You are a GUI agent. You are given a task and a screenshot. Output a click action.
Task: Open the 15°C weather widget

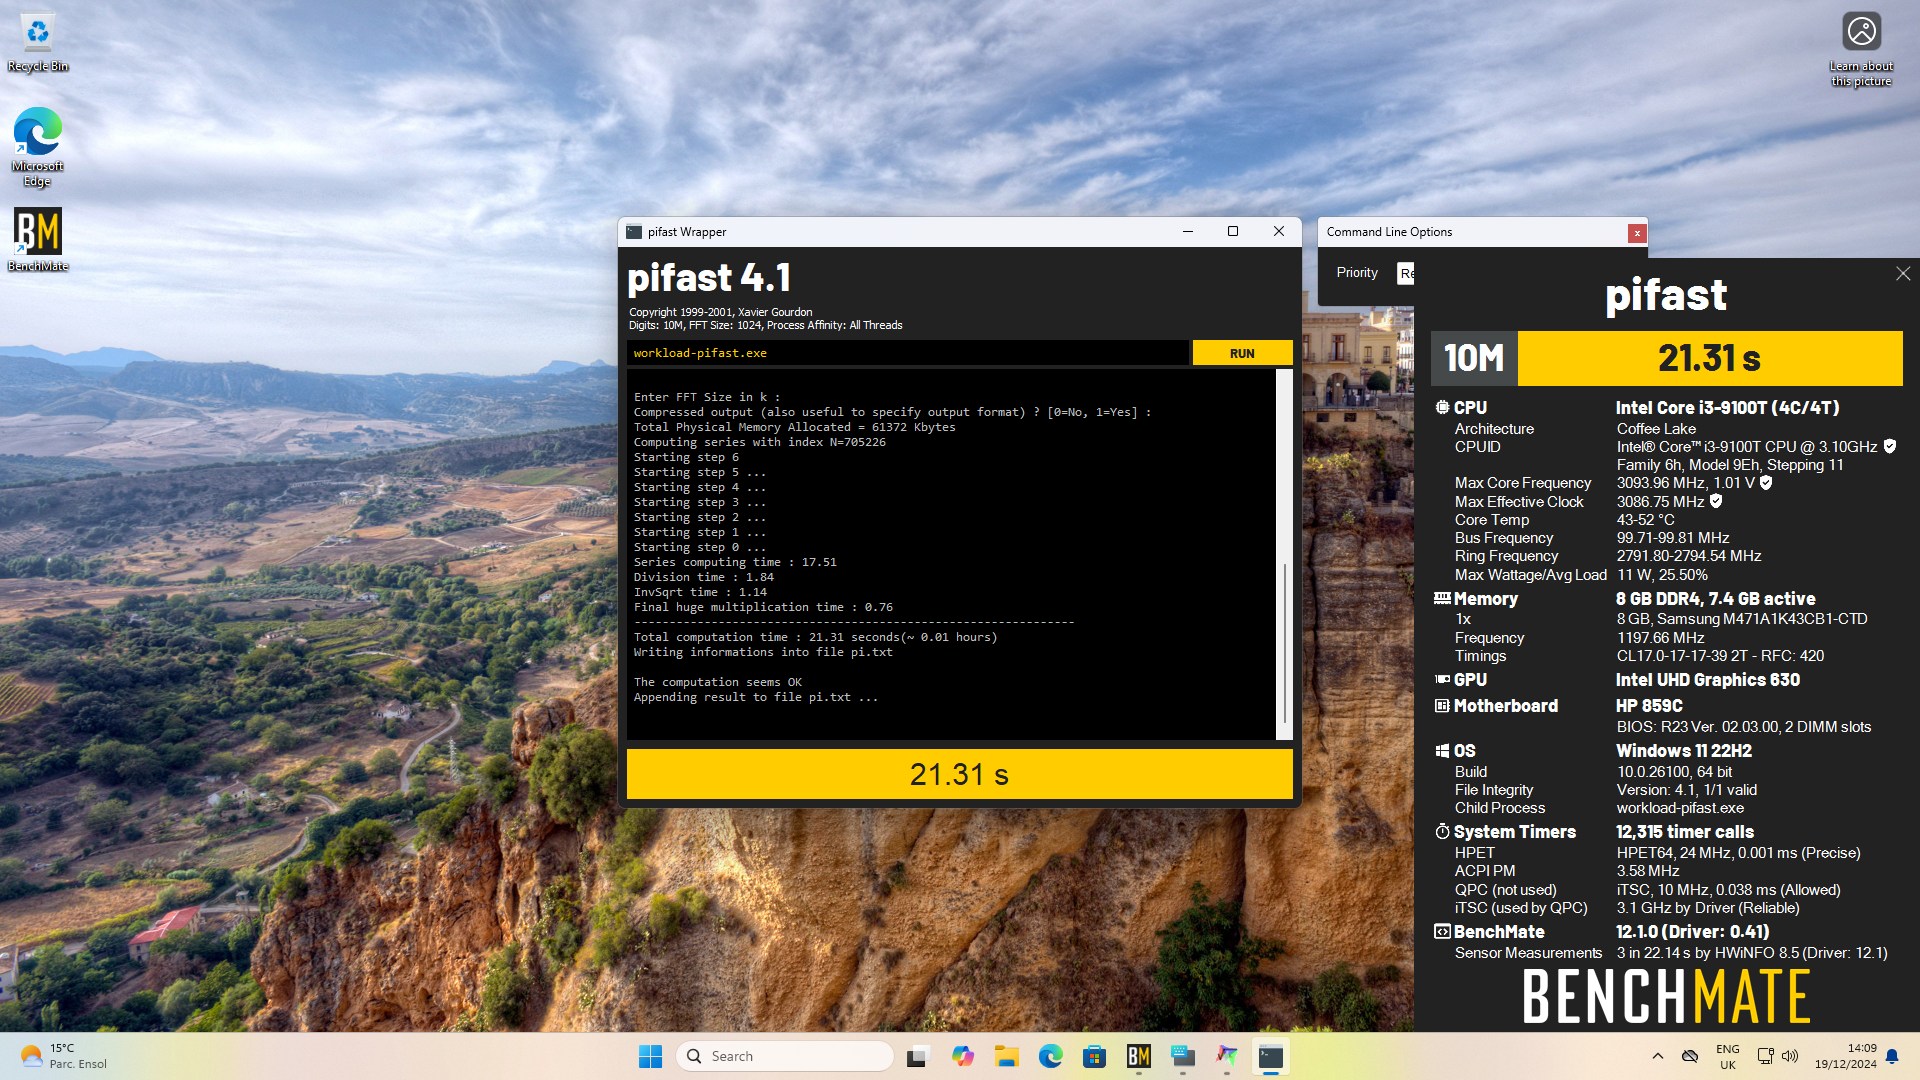point(64,1056)
